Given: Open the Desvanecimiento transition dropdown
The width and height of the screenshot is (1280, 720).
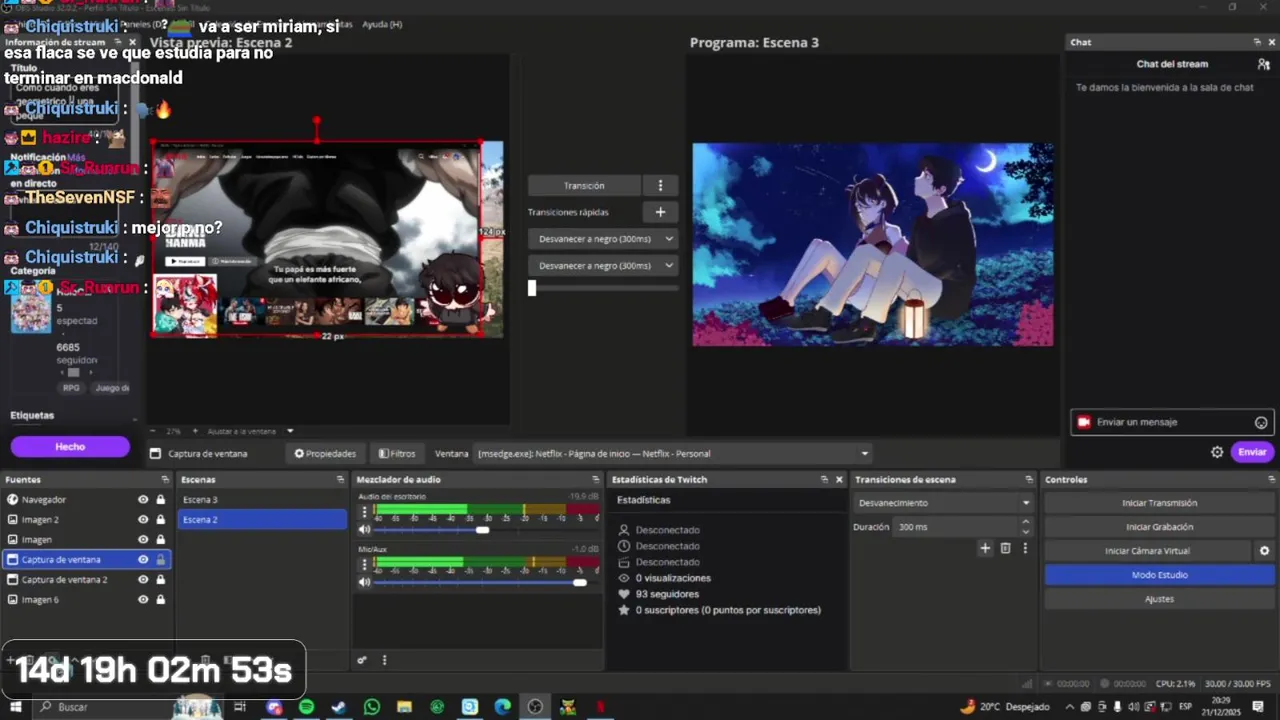Looking at the screenshot, I should pyautogui.click(x=943, y=503).
